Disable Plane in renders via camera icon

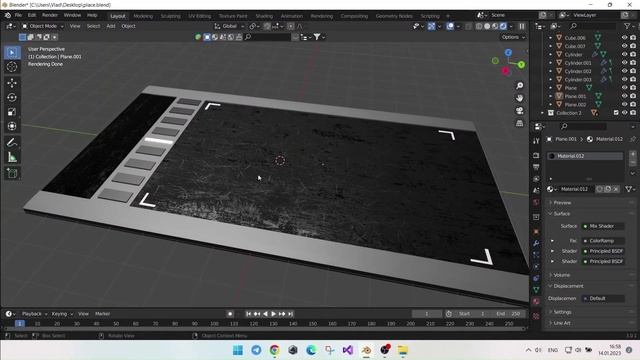(x=633, y=88)
